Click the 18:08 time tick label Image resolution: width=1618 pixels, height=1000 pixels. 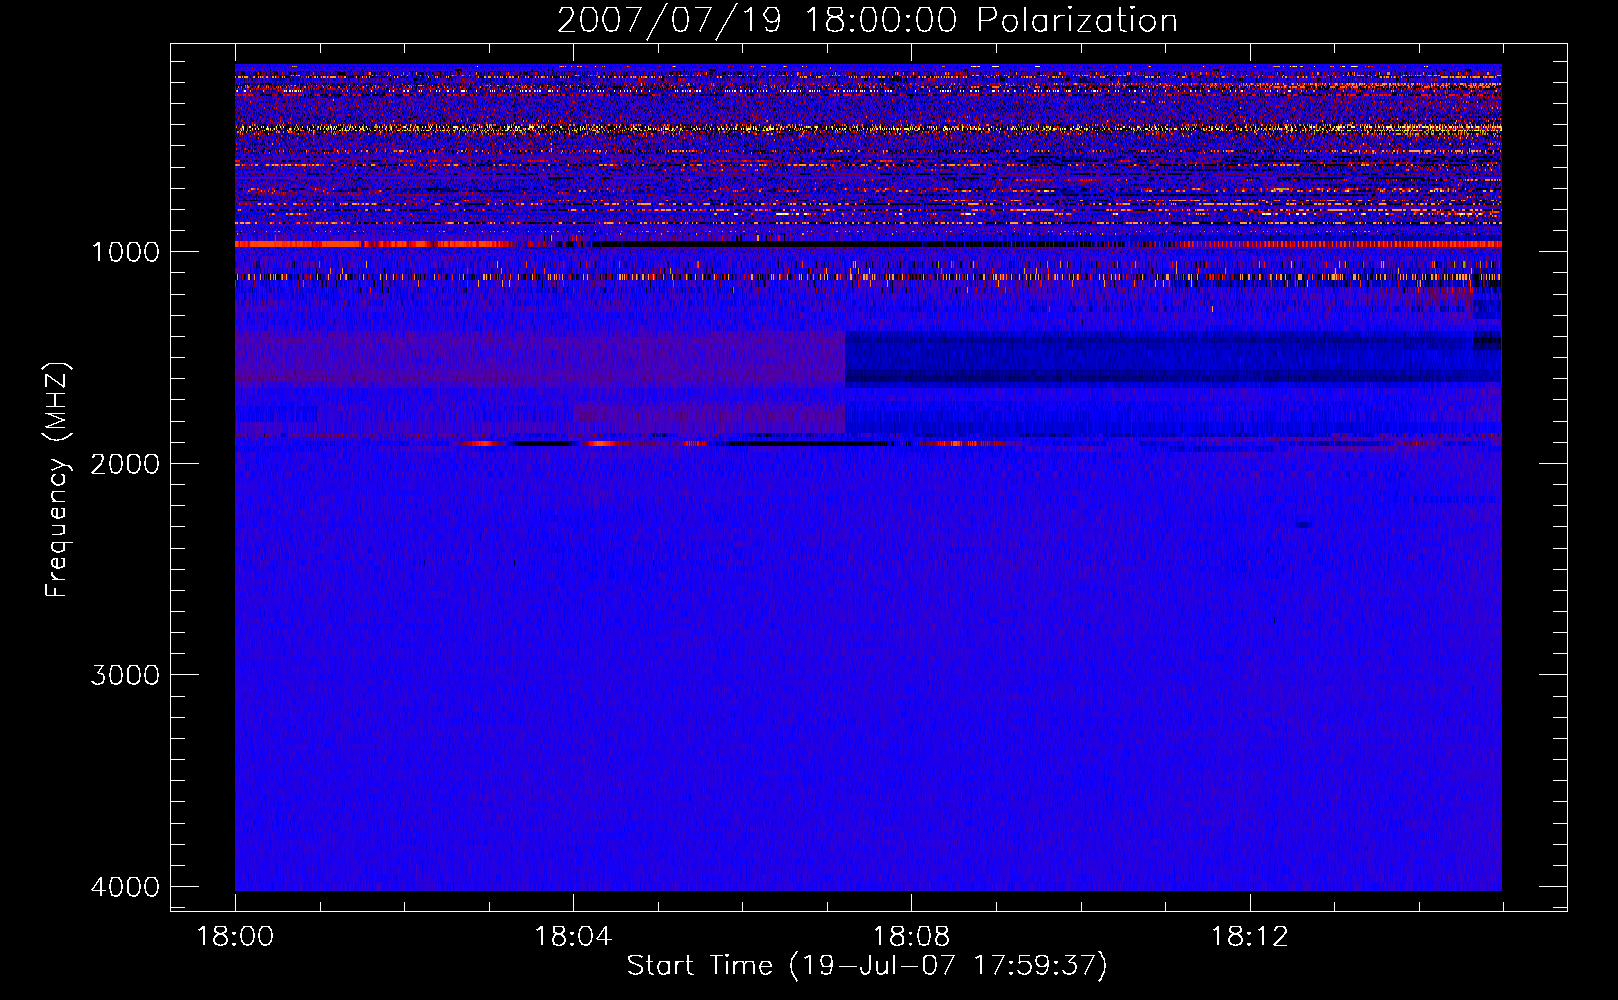tap(911, 937)
